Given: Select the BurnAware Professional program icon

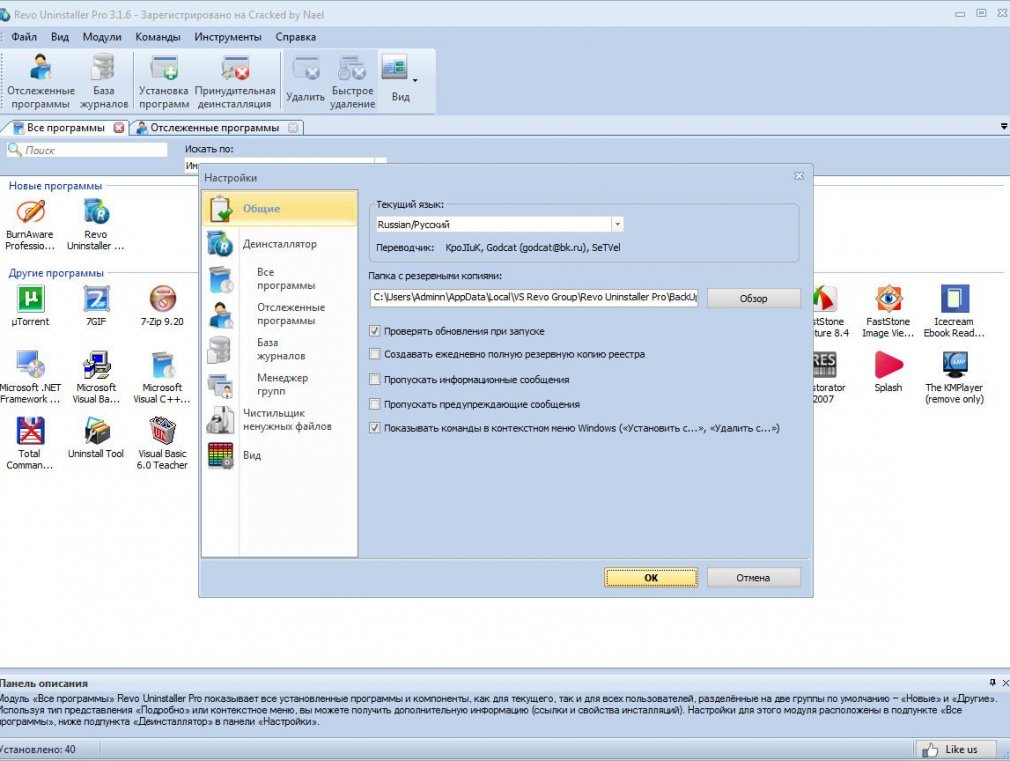Looking at the screenshot, I should click(30, 224).
